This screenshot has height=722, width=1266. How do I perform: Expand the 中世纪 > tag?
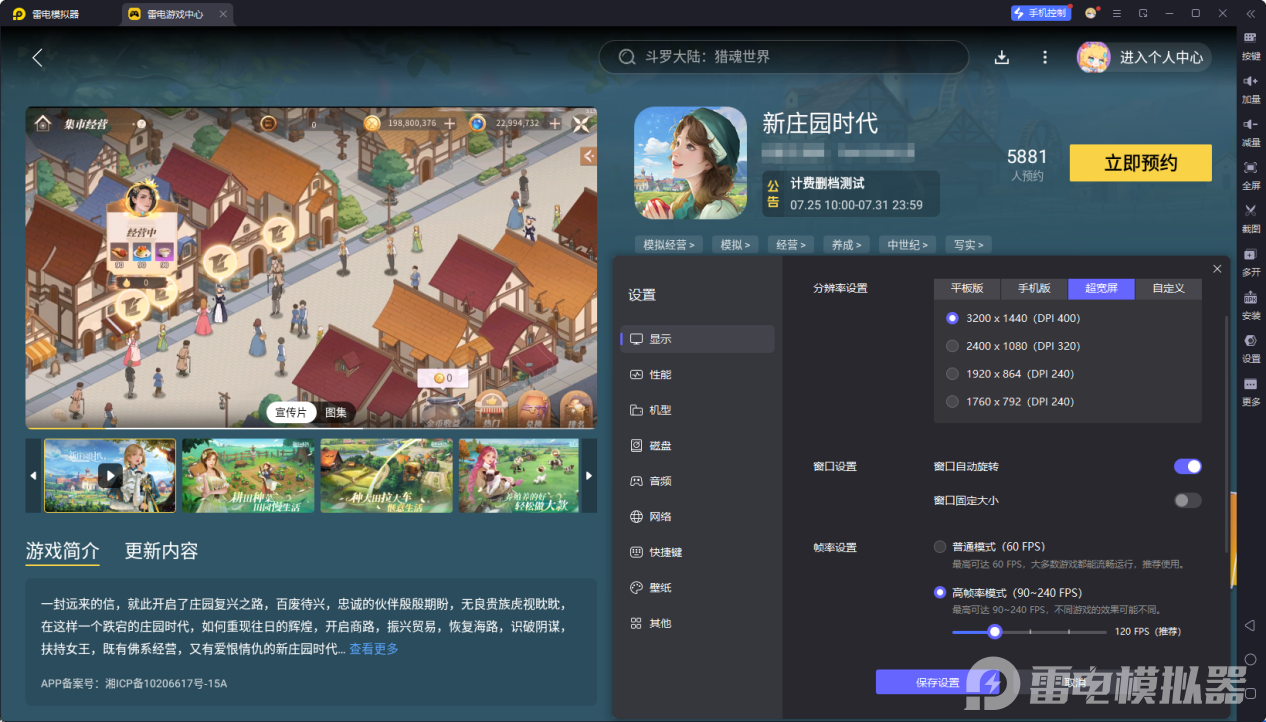pos(908,244)
